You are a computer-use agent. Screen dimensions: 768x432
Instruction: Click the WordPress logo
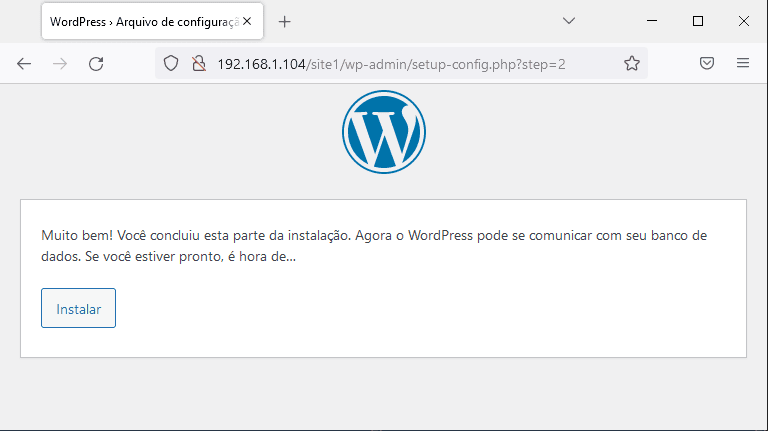click(x=384, y=132)
